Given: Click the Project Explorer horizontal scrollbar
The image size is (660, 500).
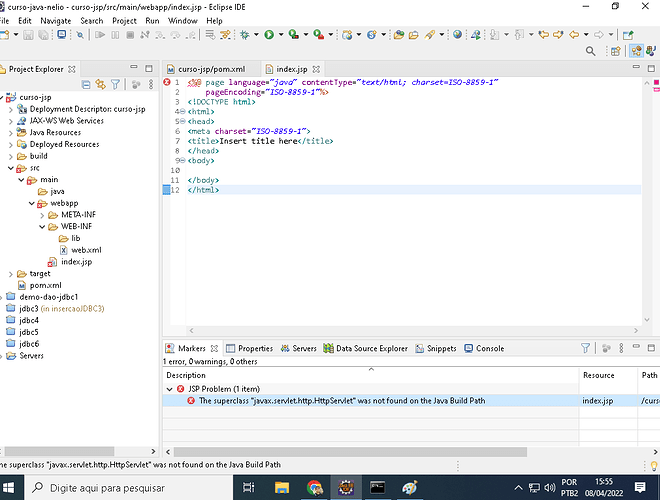Looking at the screenshot, I should pyautogui.click(x=59, y=451).
